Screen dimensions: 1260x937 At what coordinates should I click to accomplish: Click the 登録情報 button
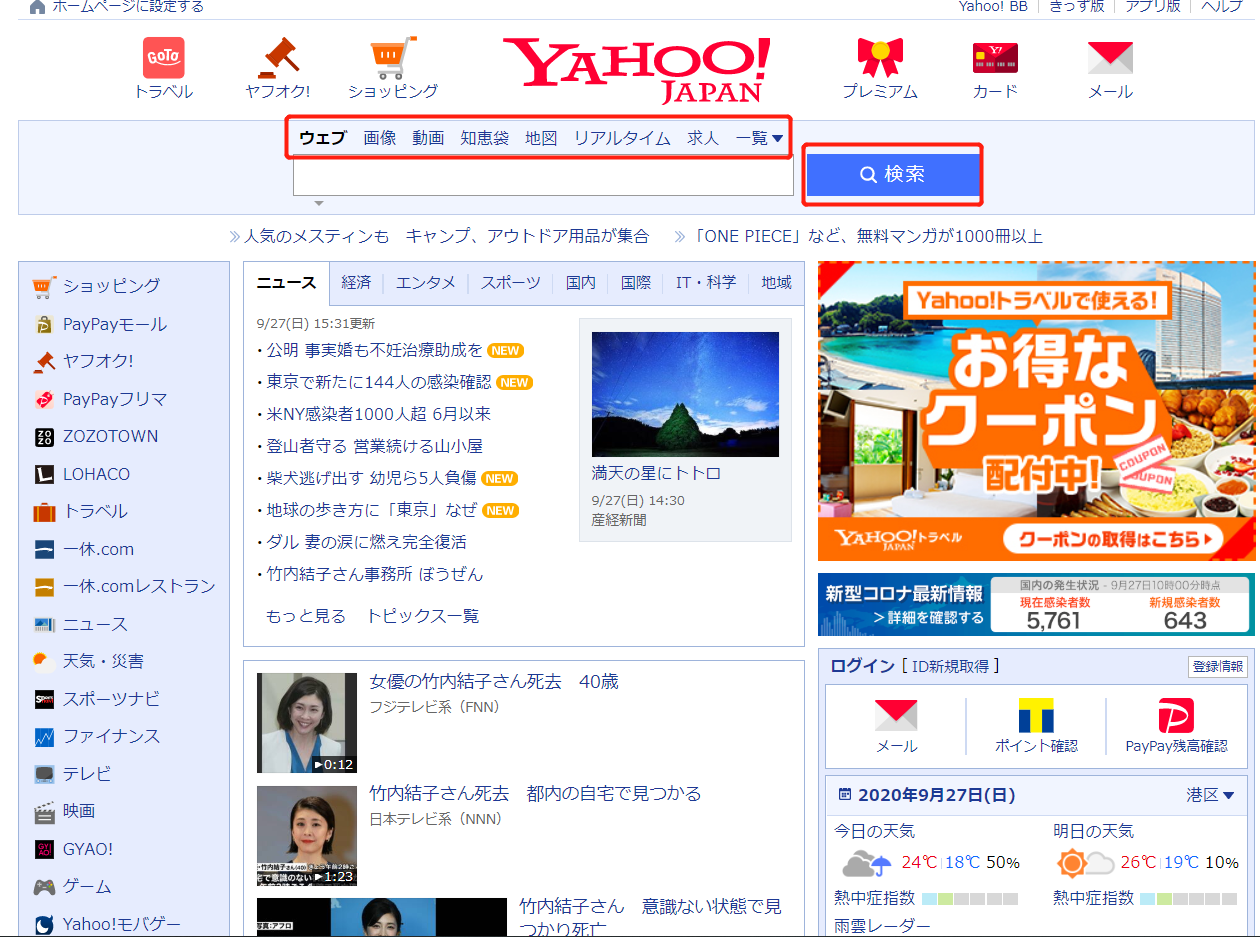pyautogui.click(x=1218, y=667)
